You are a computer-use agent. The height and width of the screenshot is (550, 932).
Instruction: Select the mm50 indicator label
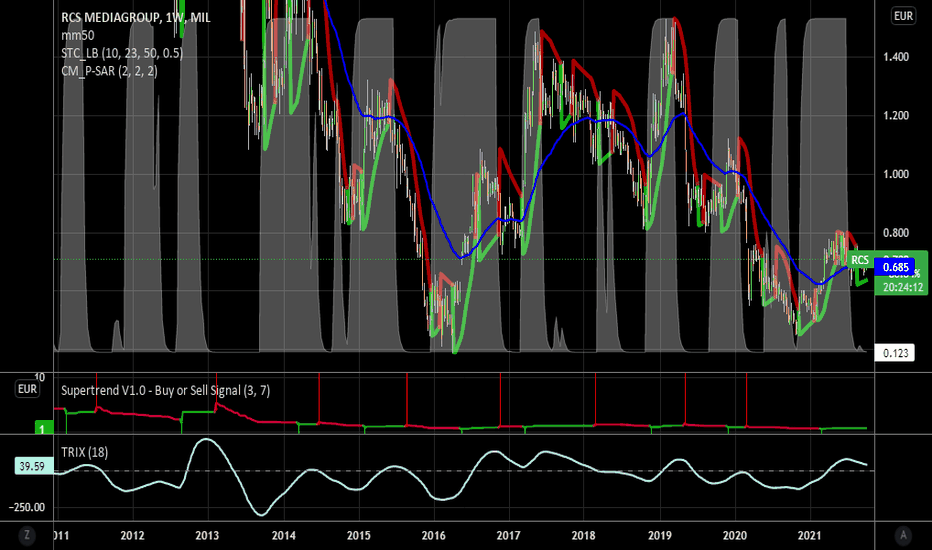point(78,35)
